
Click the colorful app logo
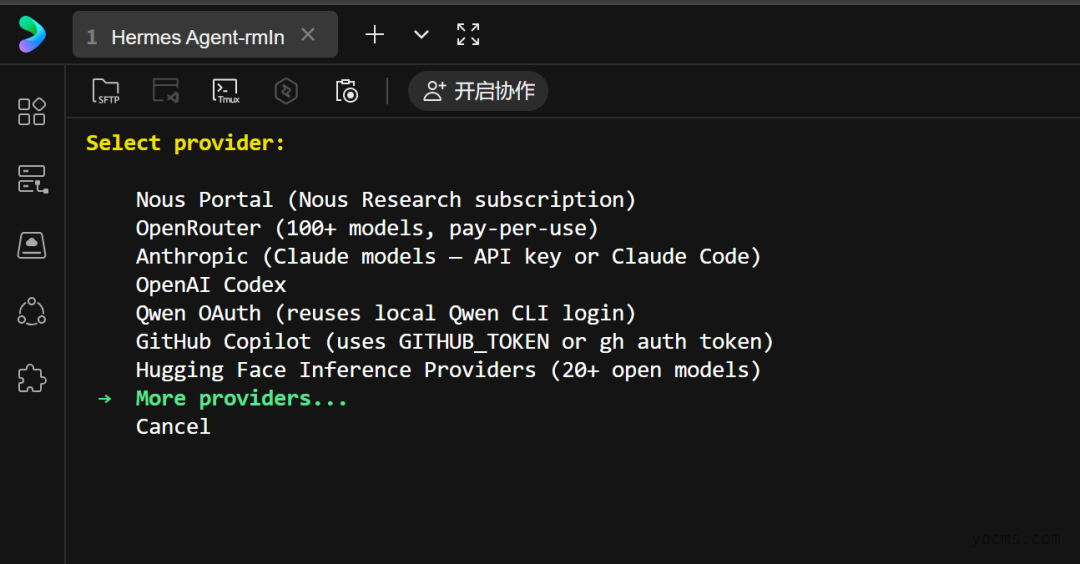[32, 35]
